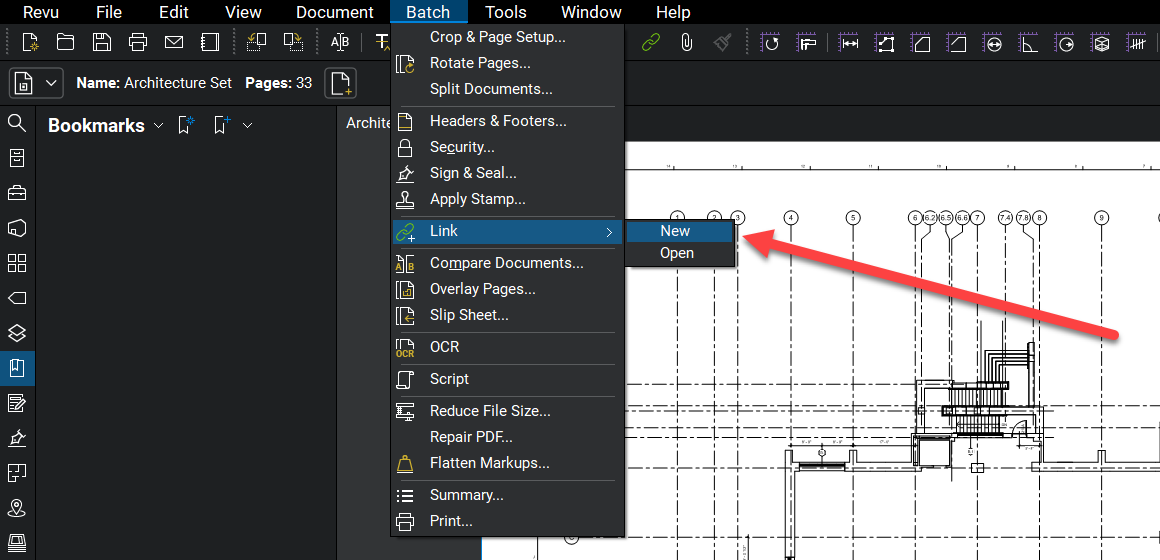Choose Crop & Page Setup in Batch menu

point(508,36)
